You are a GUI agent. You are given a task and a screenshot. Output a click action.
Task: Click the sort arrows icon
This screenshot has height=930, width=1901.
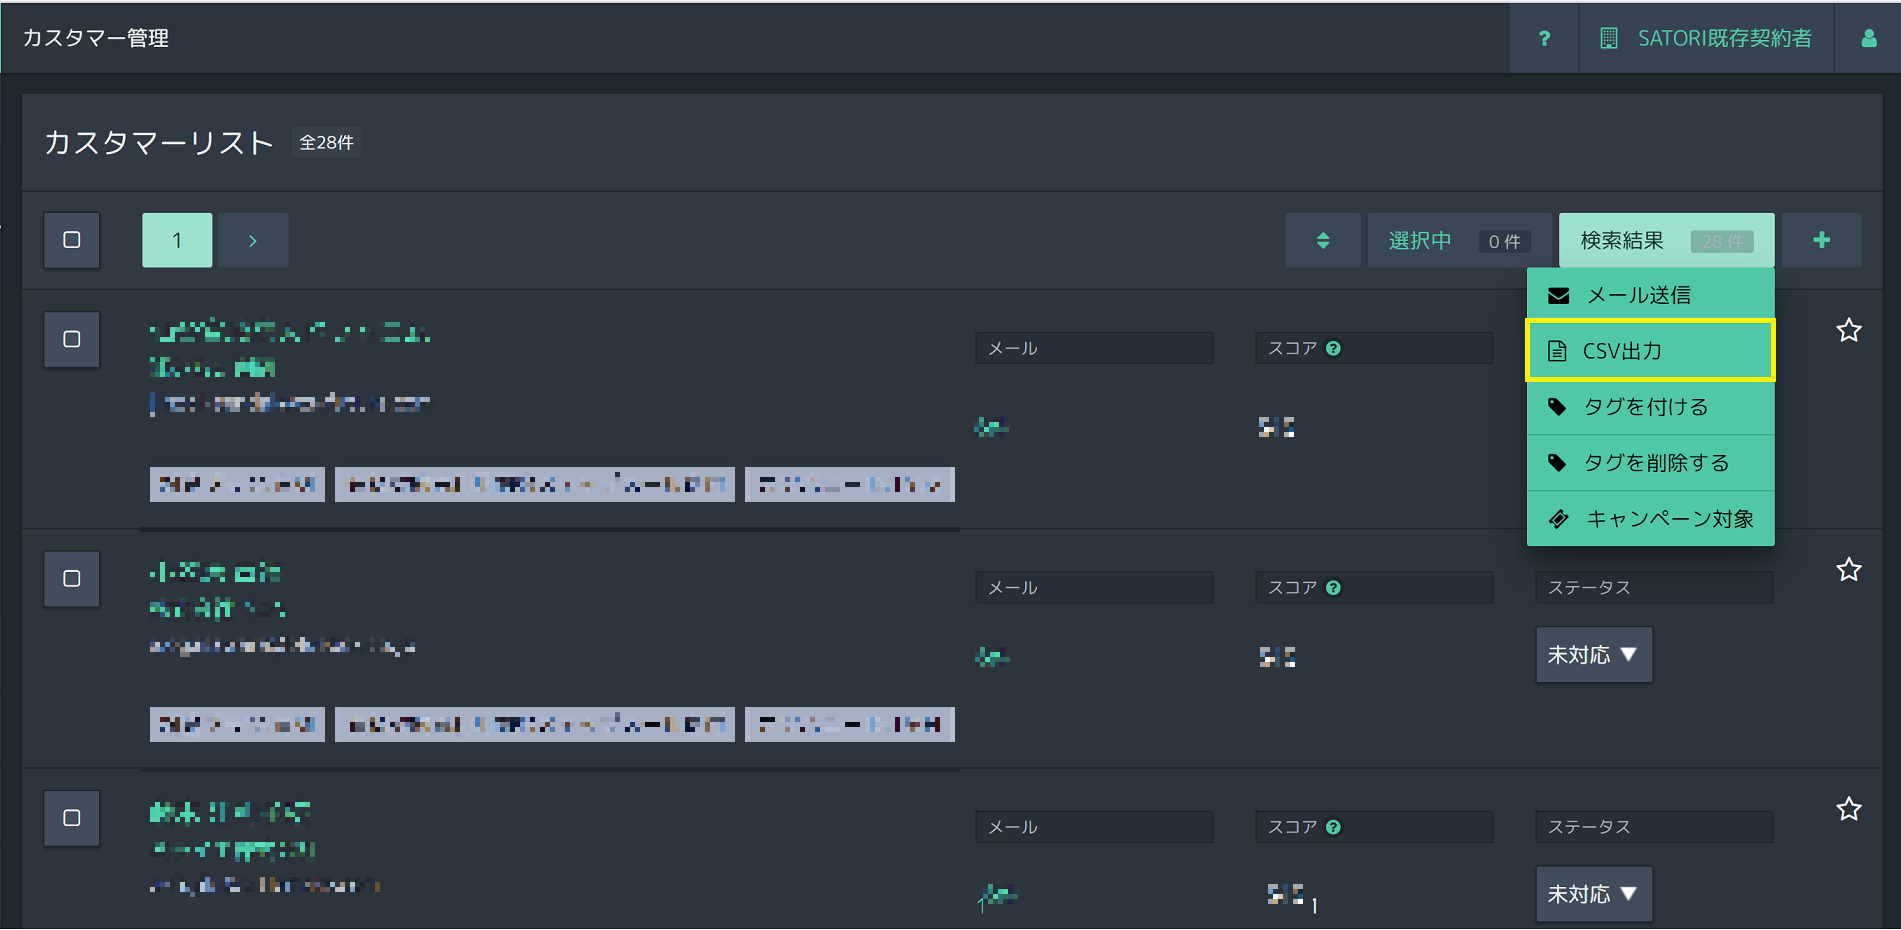click(1322, 240)
